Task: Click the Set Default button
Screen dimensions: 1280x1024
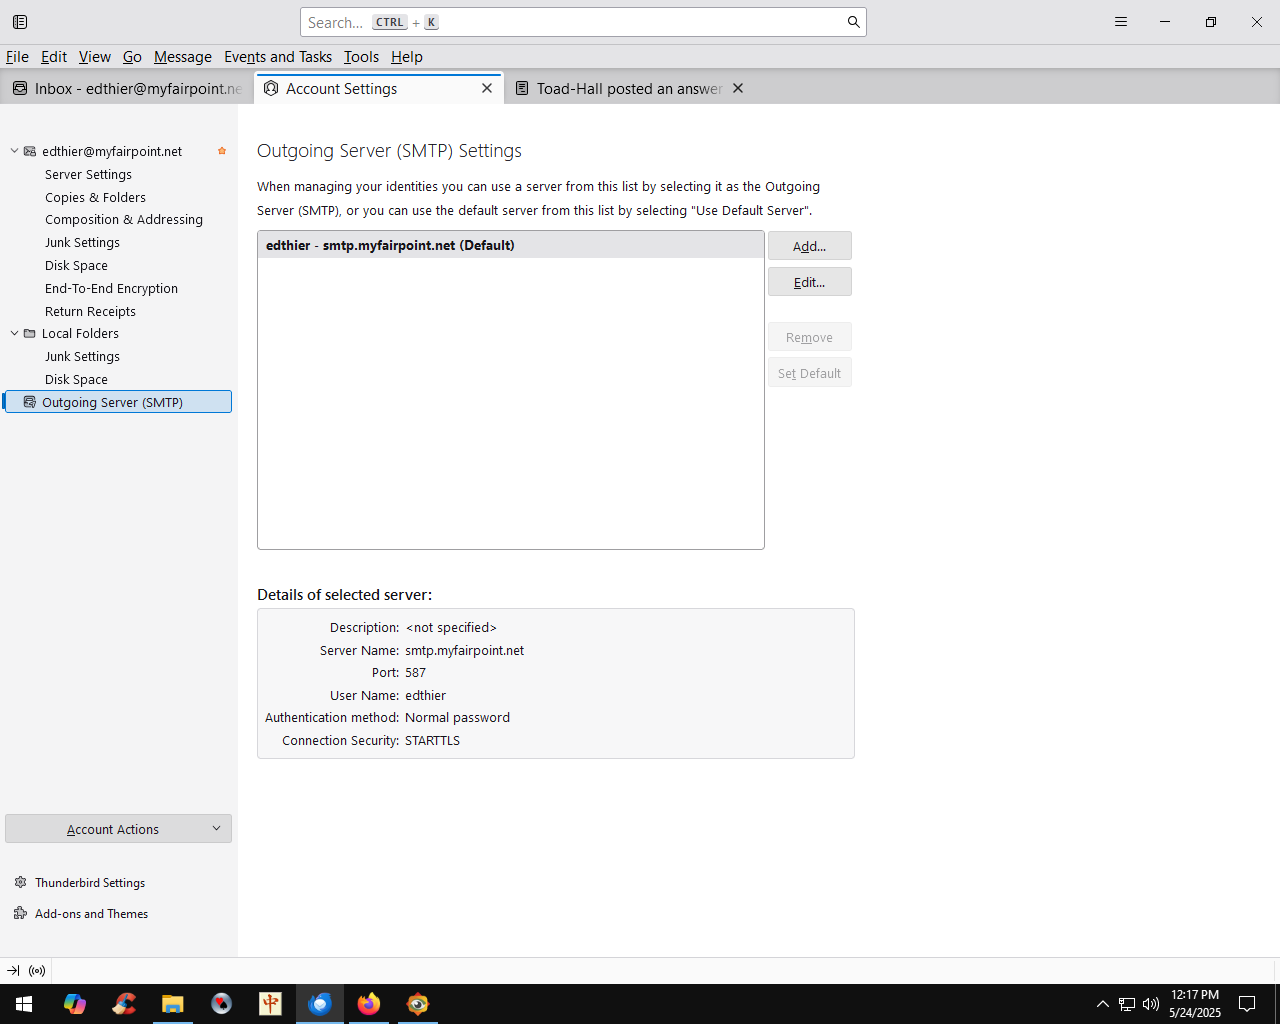Action: [810, 373]
